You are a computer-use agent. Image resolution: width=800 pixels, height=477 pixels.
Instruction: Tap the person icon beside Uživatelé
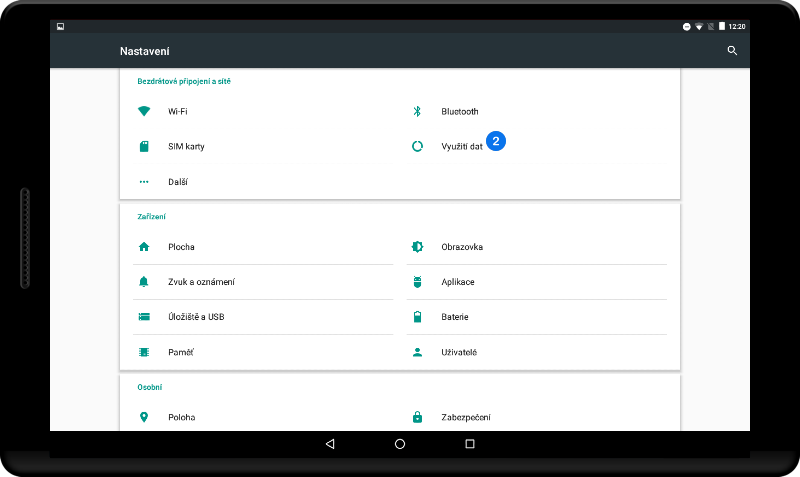[417, 352]
